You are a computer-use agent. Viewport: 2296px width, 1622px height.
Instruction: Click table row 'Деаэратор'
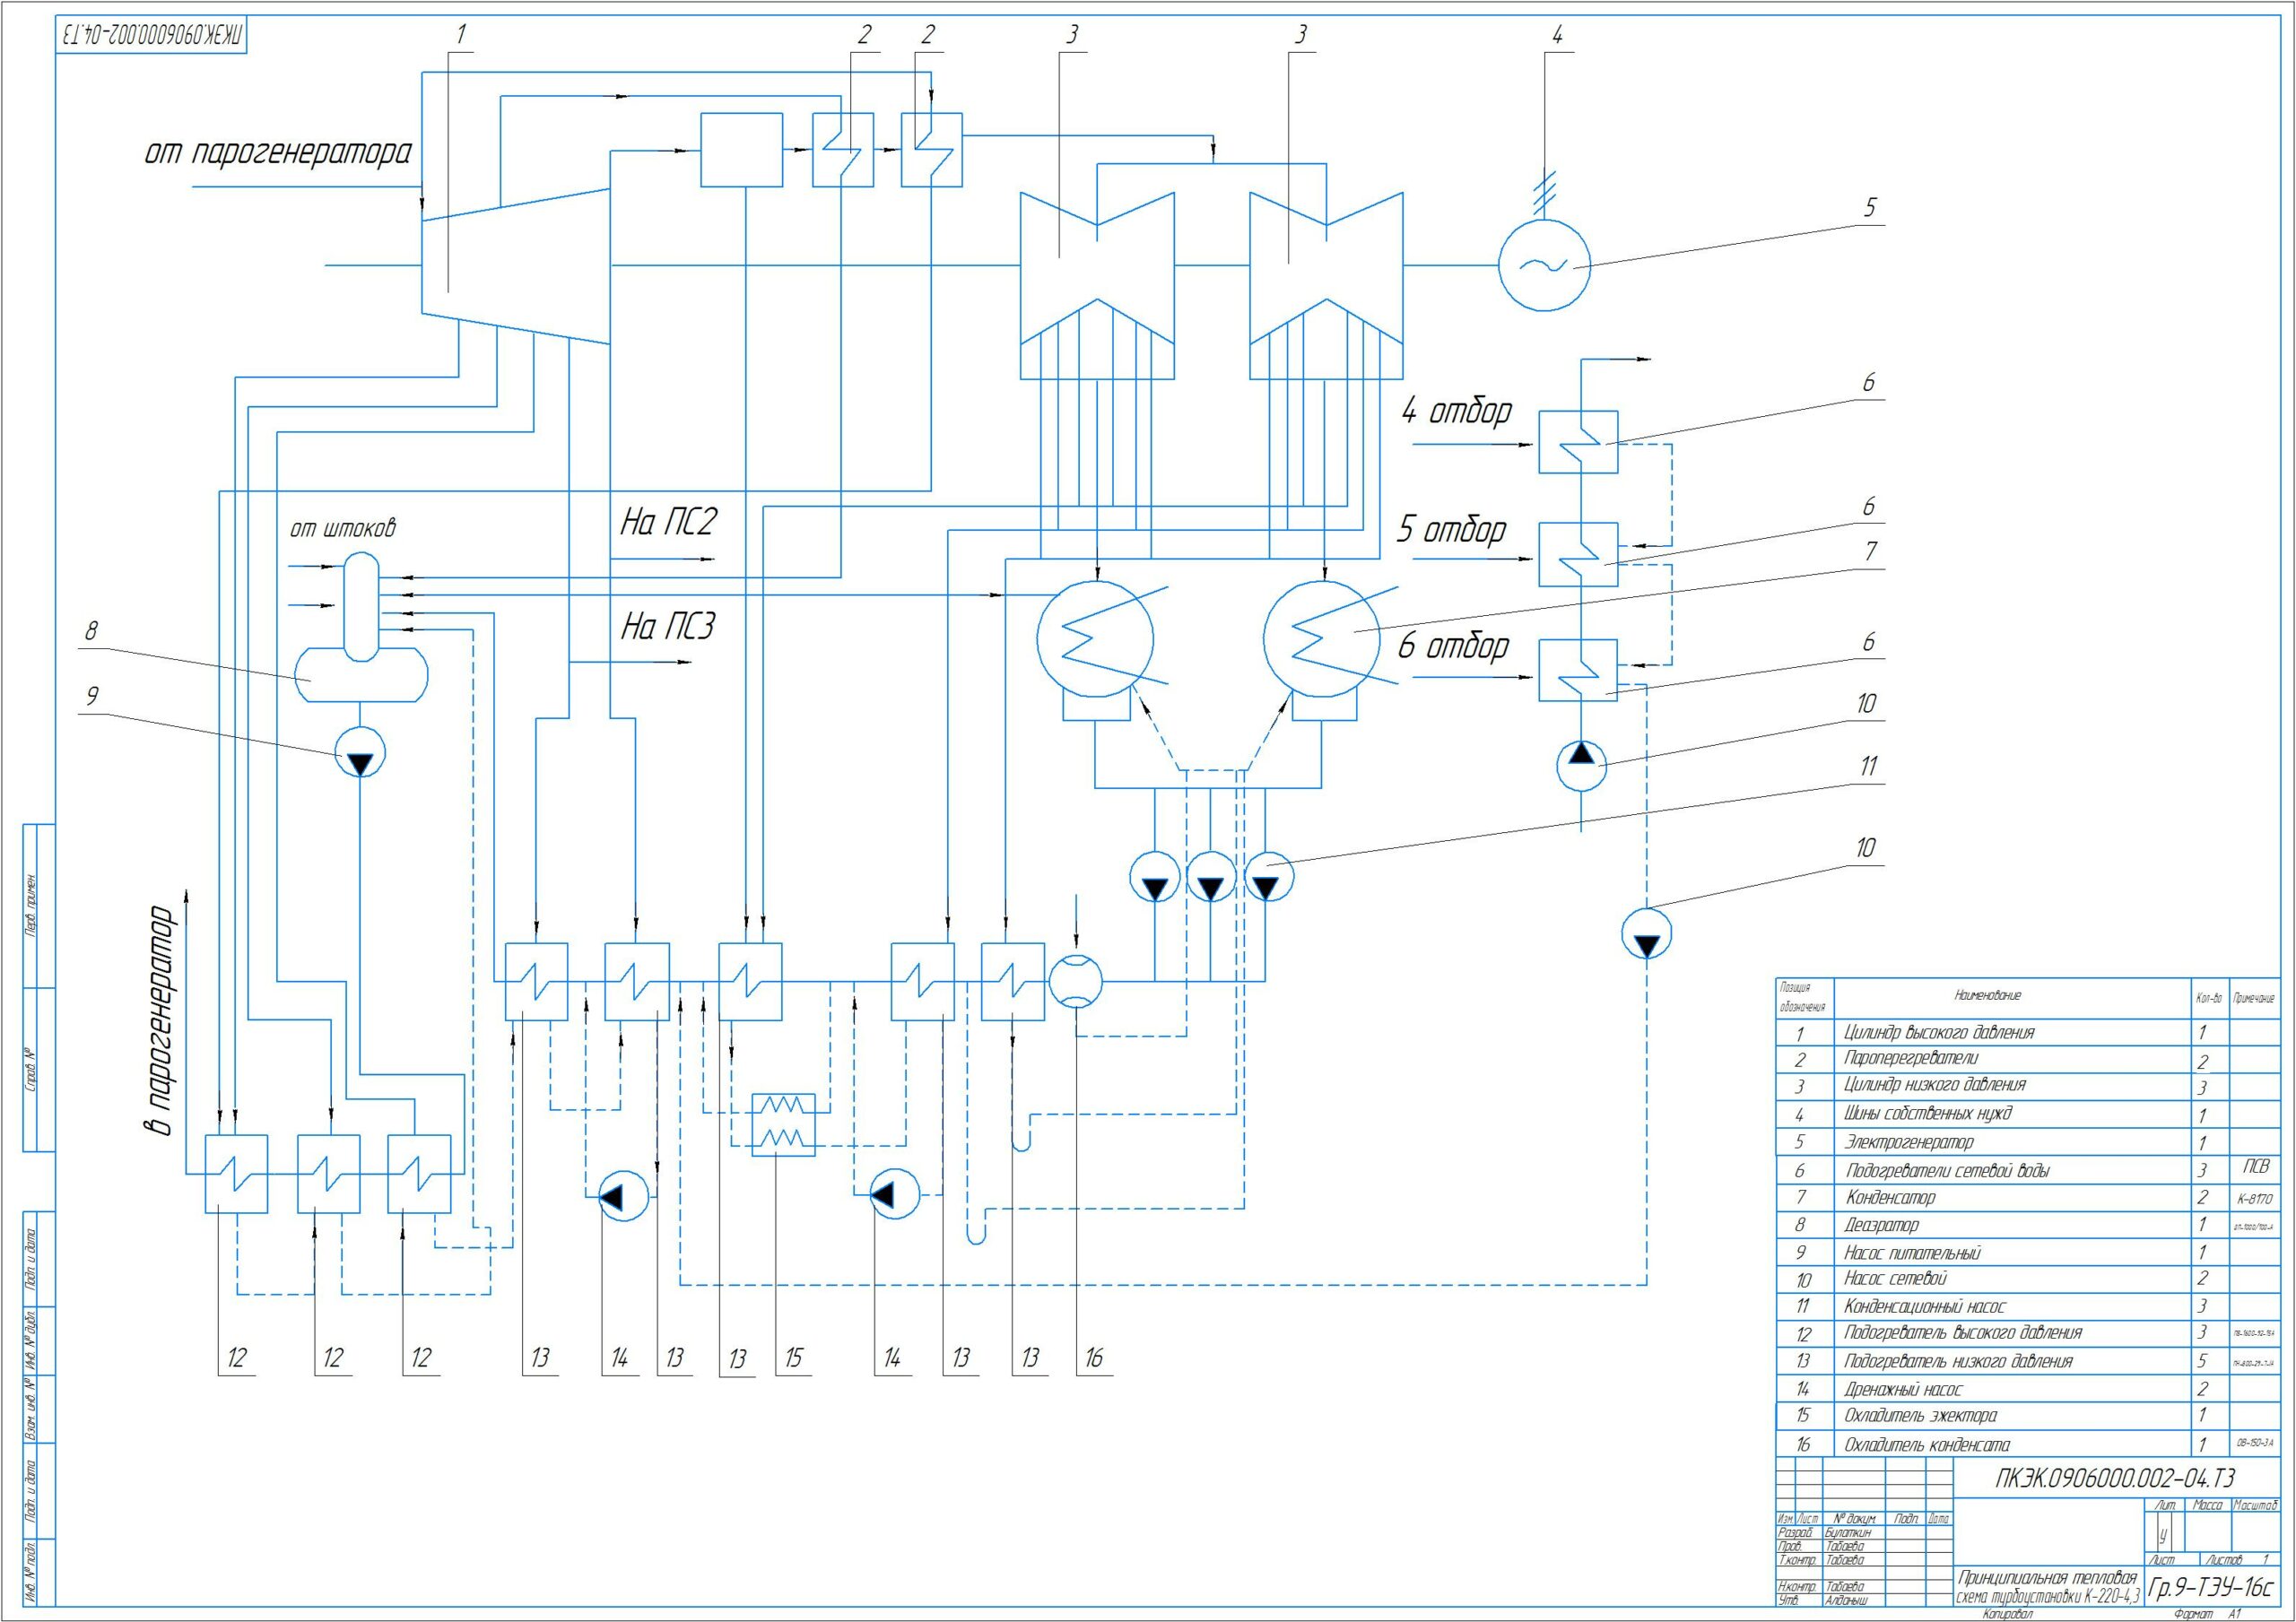click(x=2026, y=1225)
